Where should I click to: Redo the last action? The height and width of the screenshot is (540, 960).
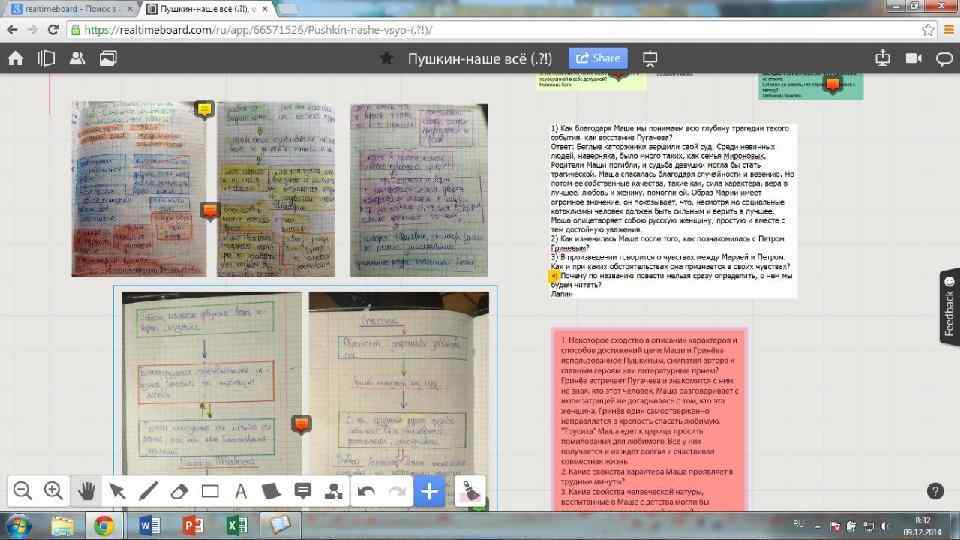397,491
